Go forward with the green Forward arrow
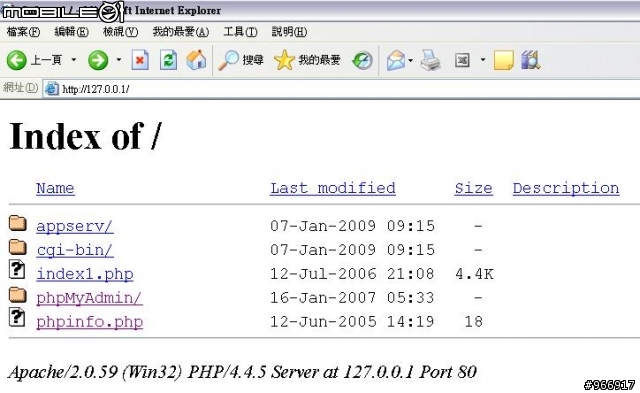Image resolution: width=640 pixels, height=393 pixels. [x=98, y=60]
